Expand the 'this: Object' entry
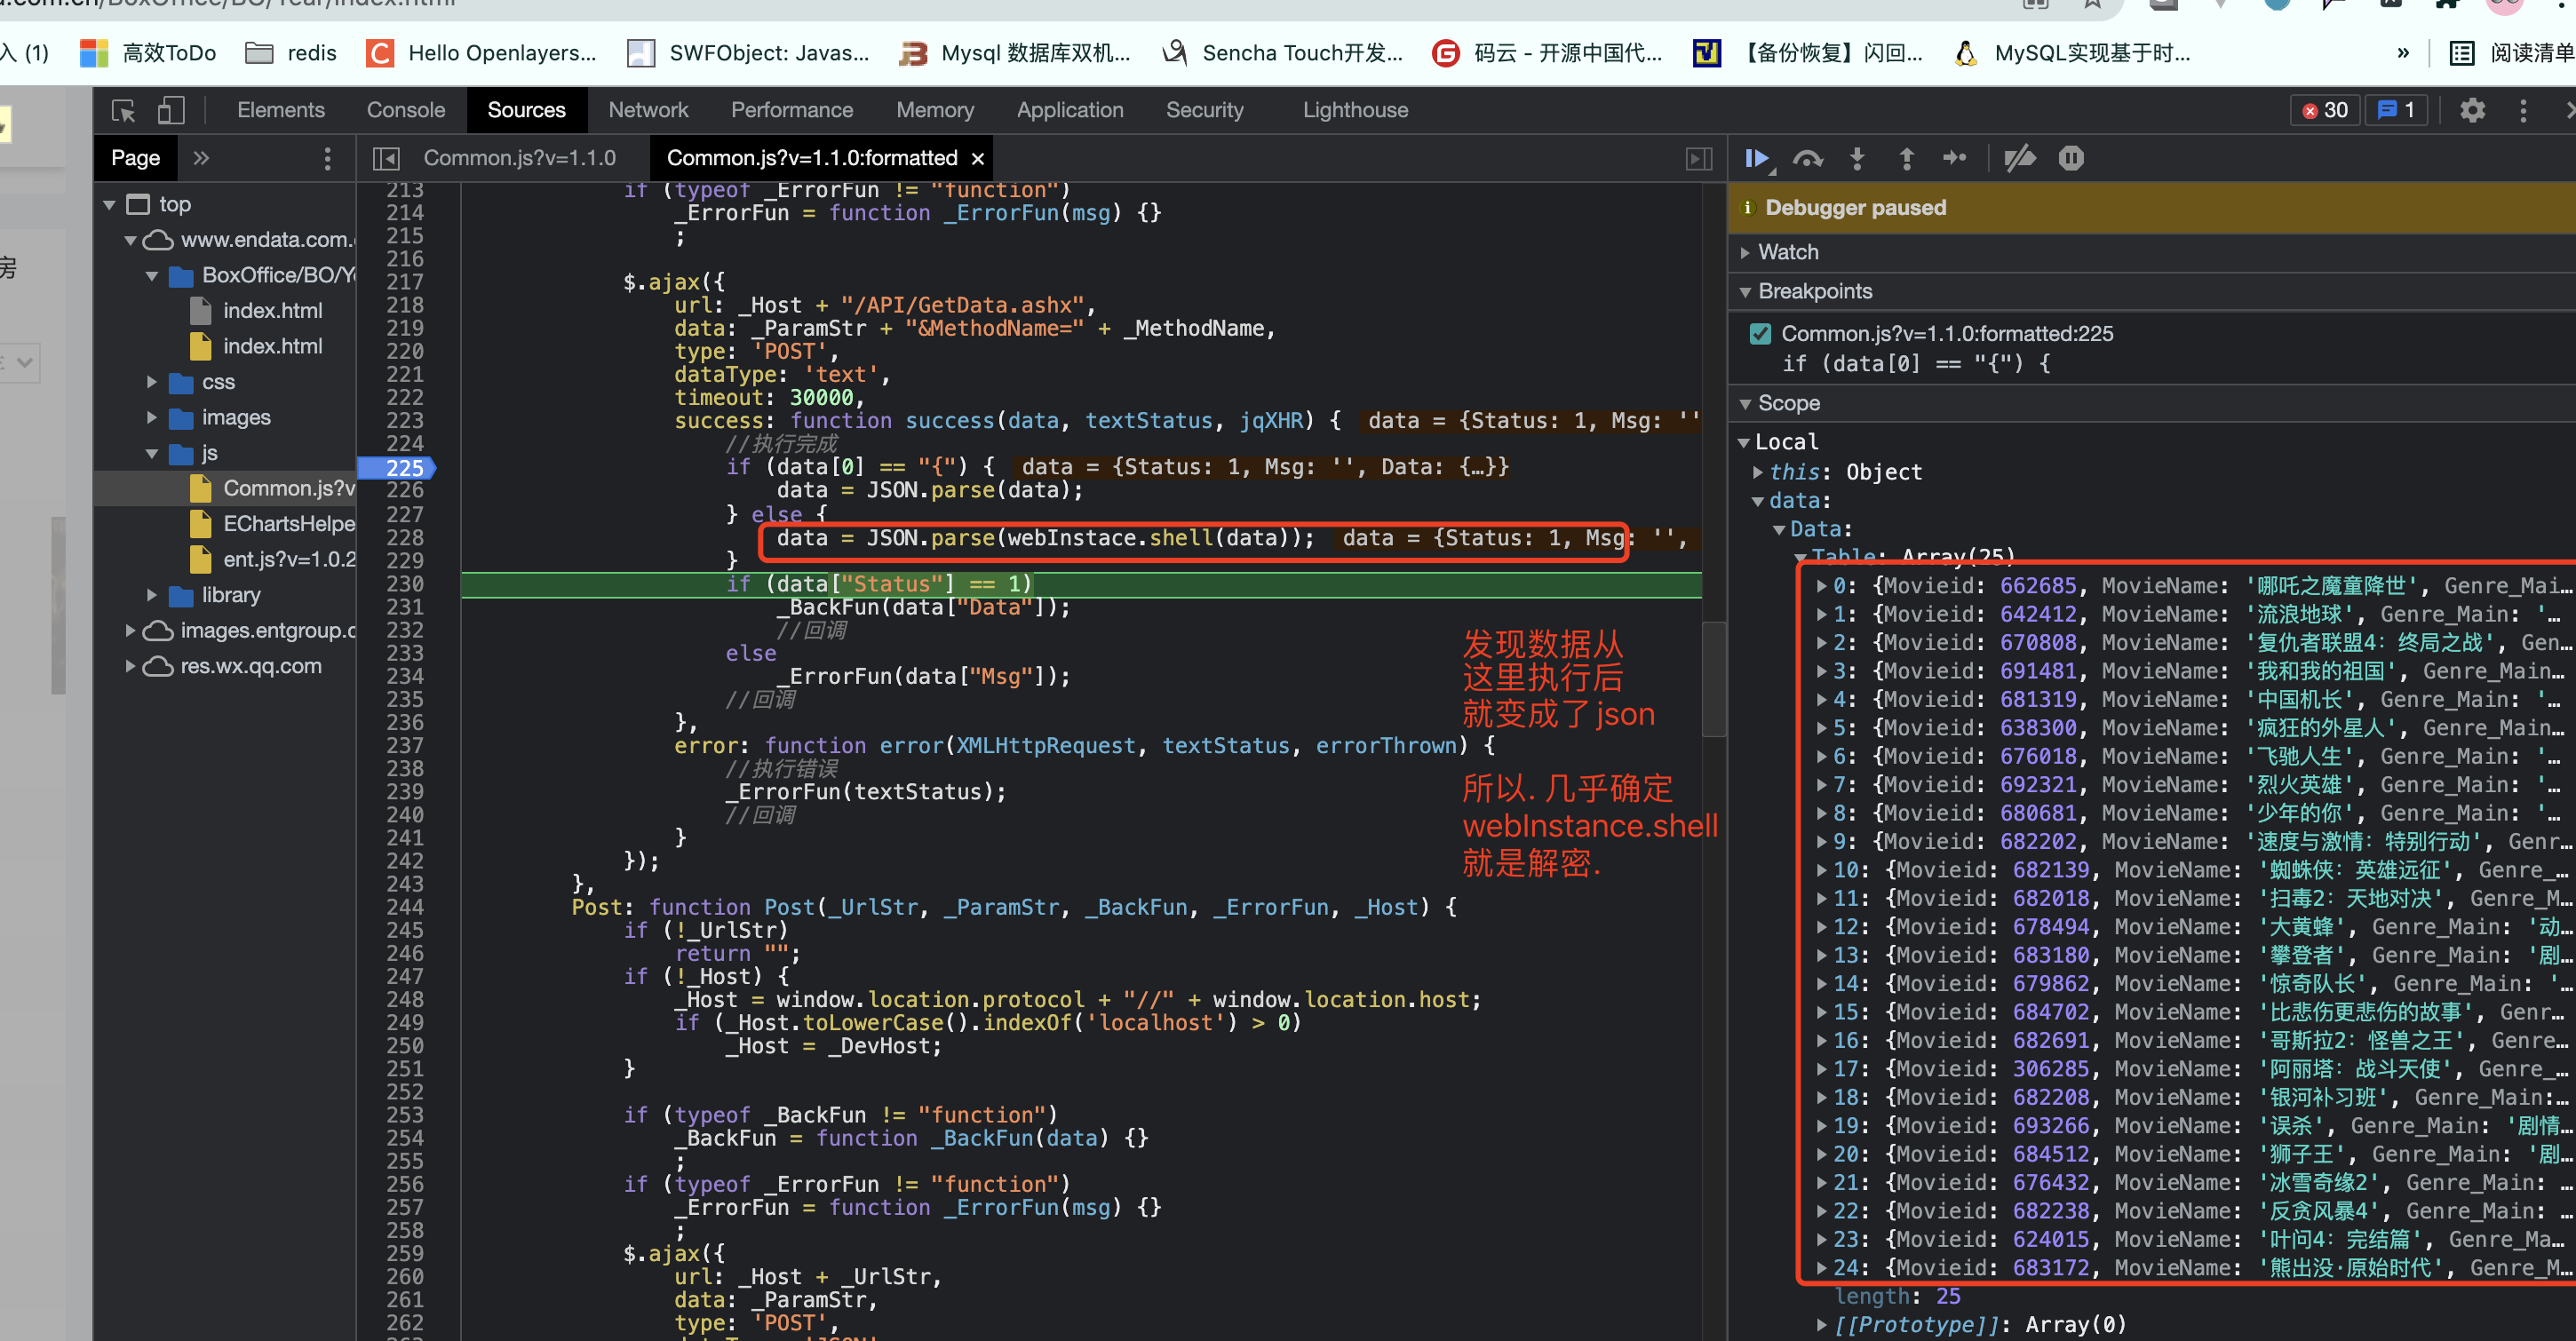This screenshot has width=2576, height=1341. click(1758, 471)
